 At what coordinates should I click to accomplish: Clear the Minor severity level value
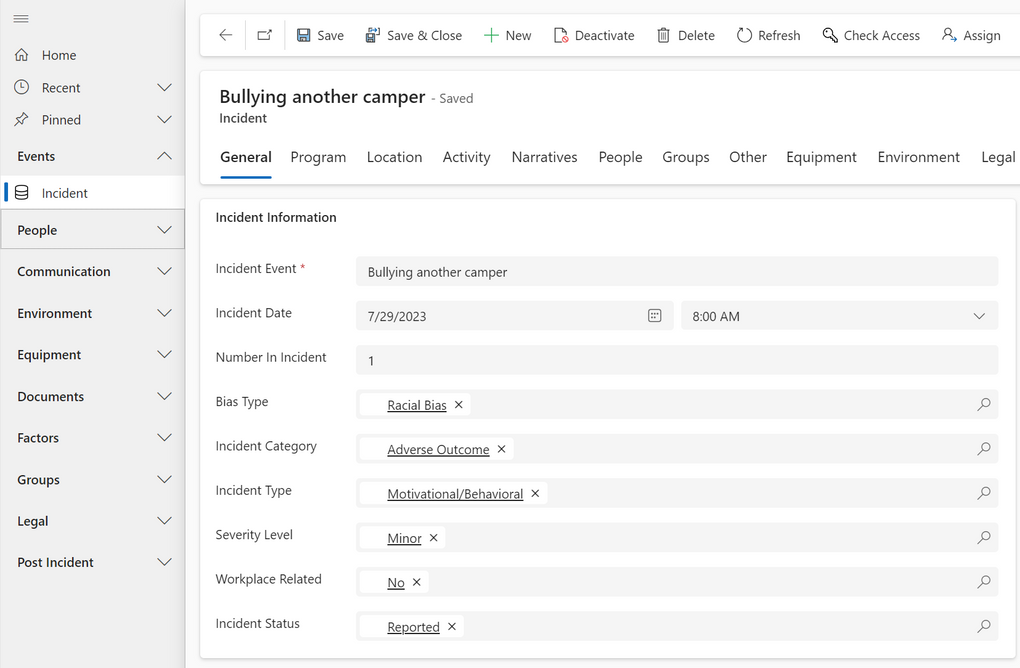pyautogui.click(x=433, y=538)
